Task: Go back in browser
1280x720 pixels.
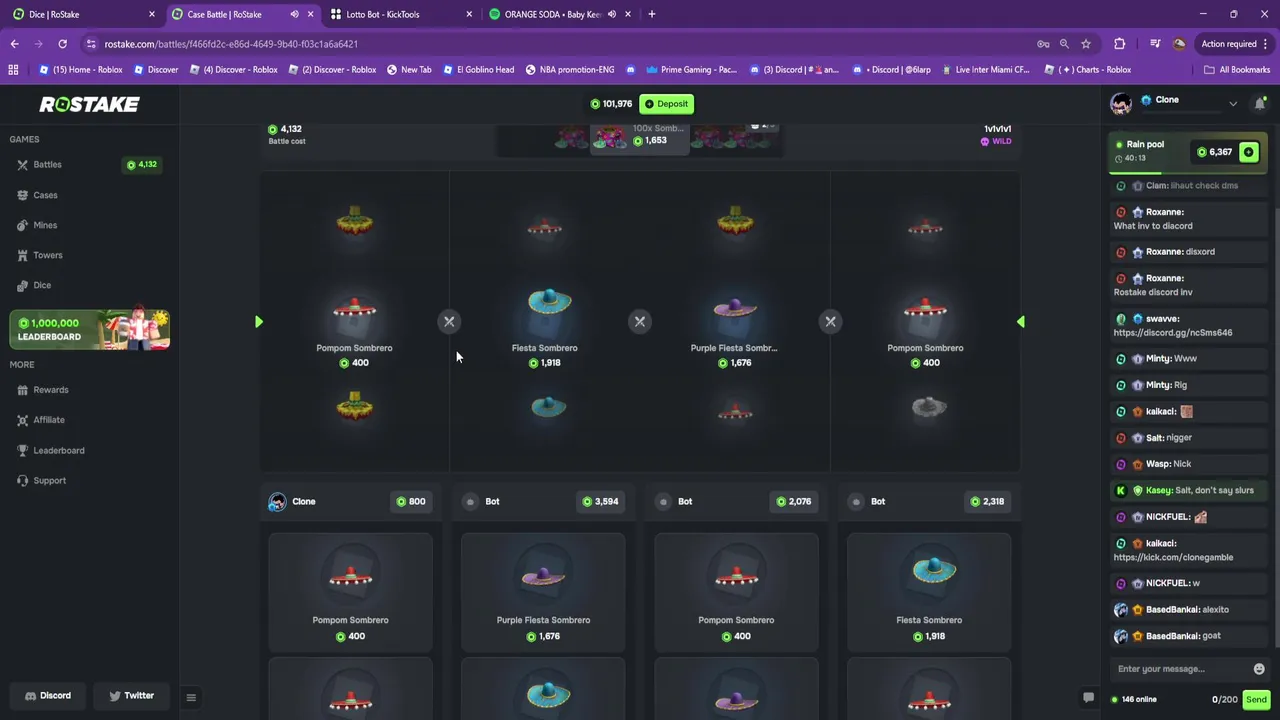Action: [14, 44]
